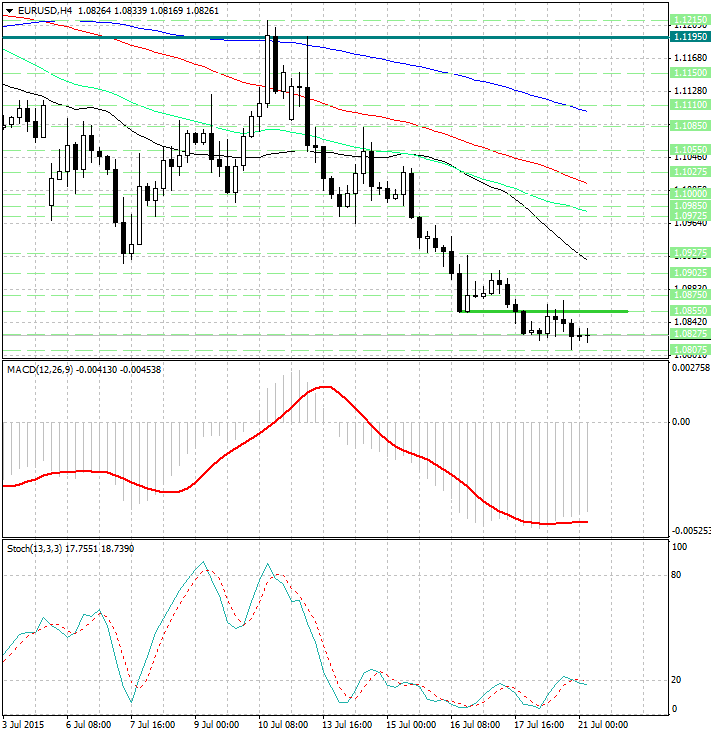Click the 0.00 MACD zero level value
Image resolution: width=711 pixels, height=733 pixels.
coord(681,422)
